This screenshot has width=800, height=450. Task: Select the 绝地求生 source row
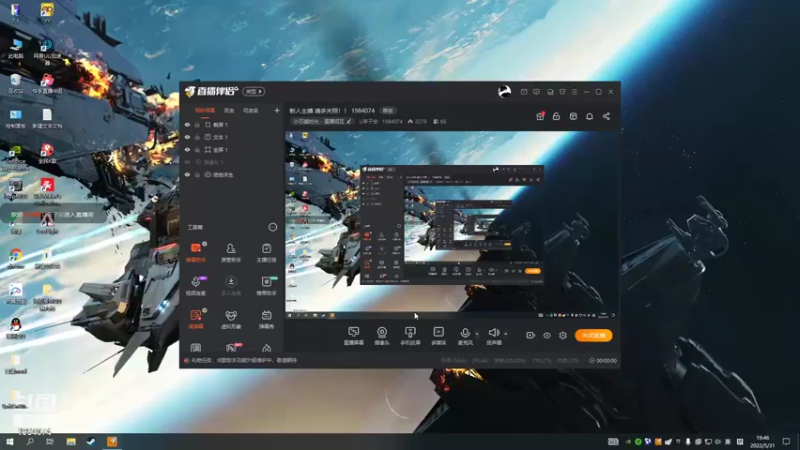click(232, 174)
